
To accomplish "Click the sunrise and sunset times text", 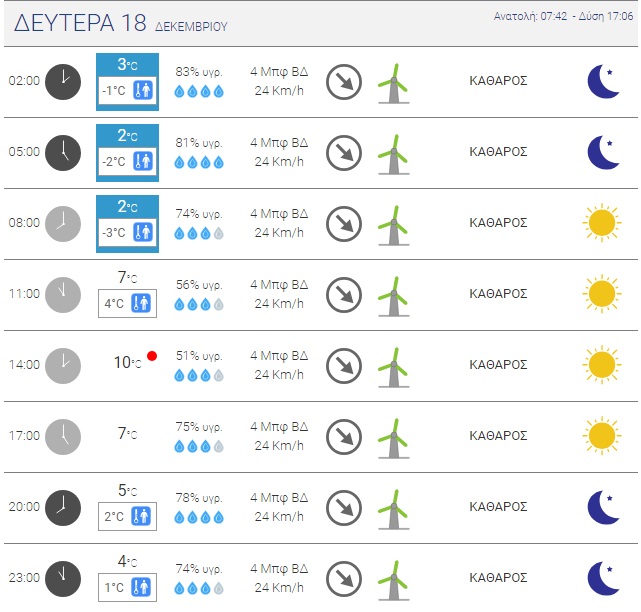I will point(564,17).
